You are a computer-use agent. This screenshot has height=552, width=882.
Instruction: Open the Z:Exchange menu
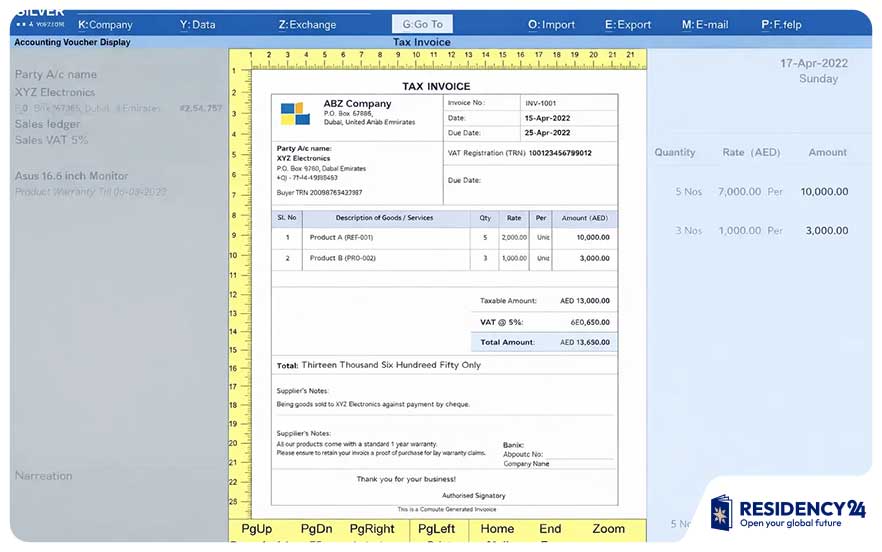point(307,25)
